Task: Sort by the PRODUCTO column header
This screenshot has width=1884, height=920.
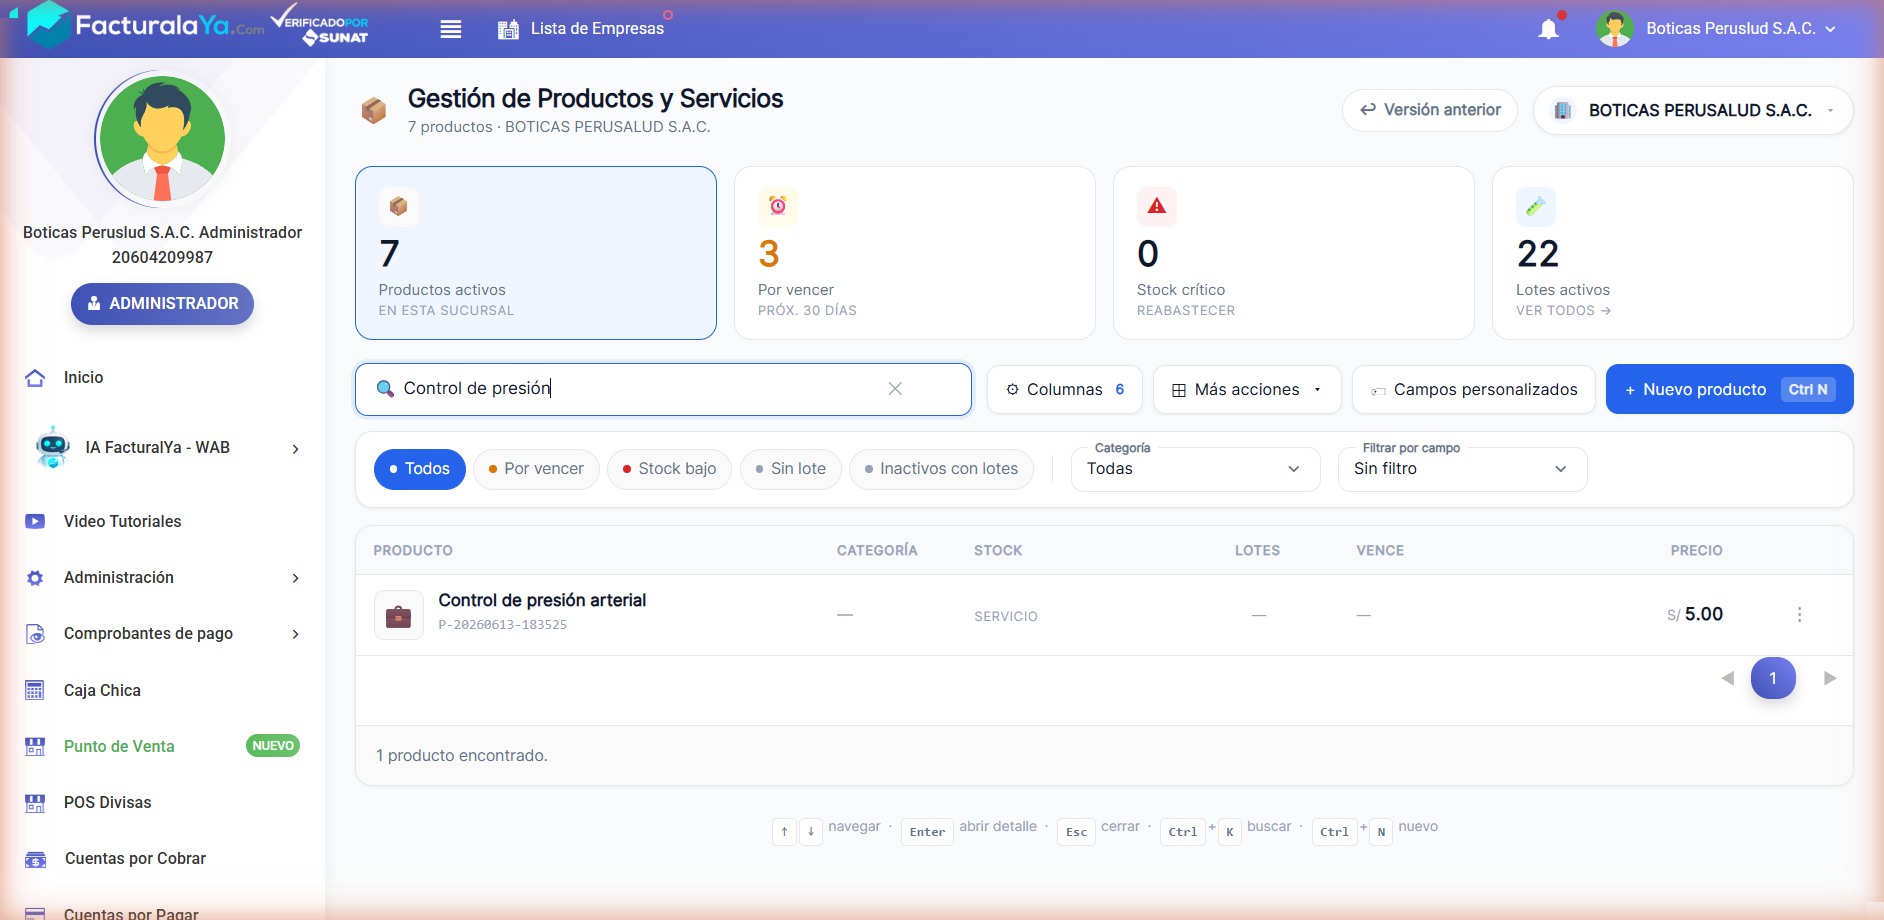Action: click(x=413, y=551)
